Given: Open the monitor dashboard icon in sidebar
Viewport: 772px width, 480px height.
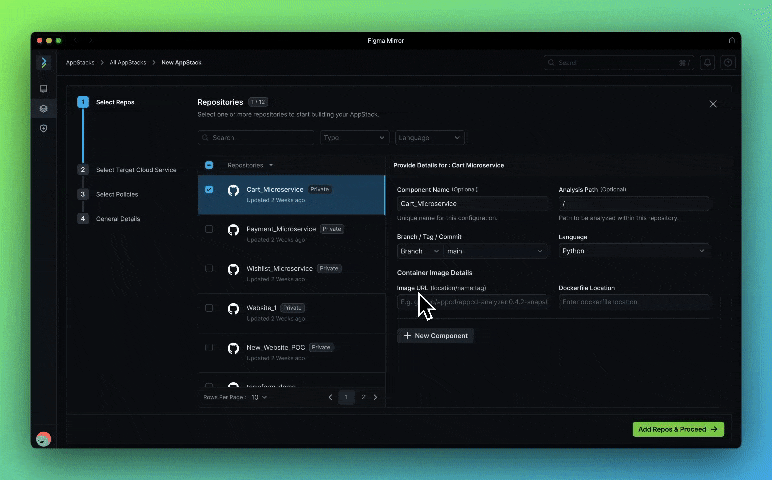Looking at the screenshot, I should point(43,89).
